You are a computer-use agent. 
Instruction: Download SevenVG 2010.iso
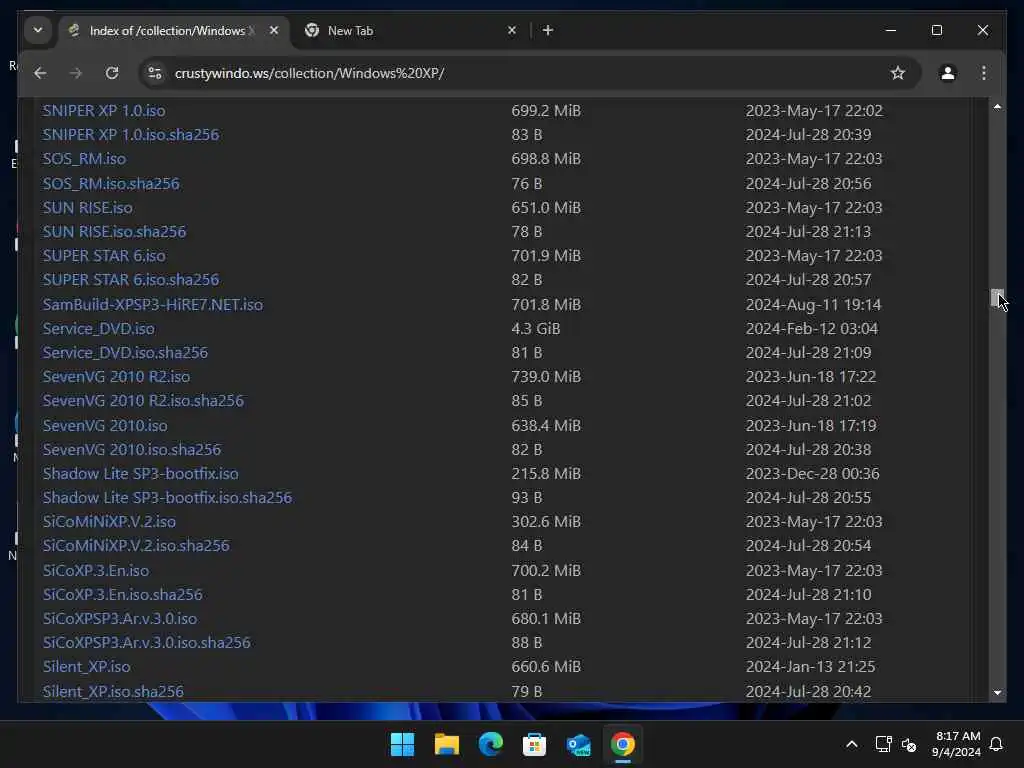tap(105, 425)
